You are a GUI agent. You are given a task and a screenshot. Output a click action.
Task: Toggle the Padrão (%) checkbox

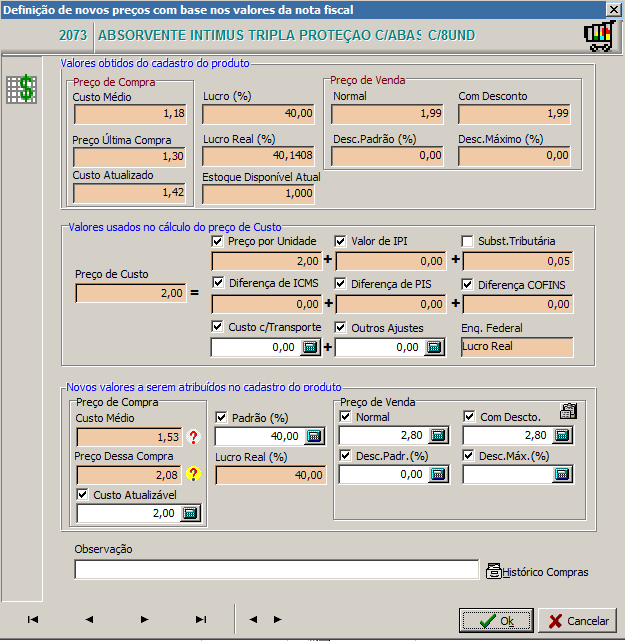pos(221,417)
